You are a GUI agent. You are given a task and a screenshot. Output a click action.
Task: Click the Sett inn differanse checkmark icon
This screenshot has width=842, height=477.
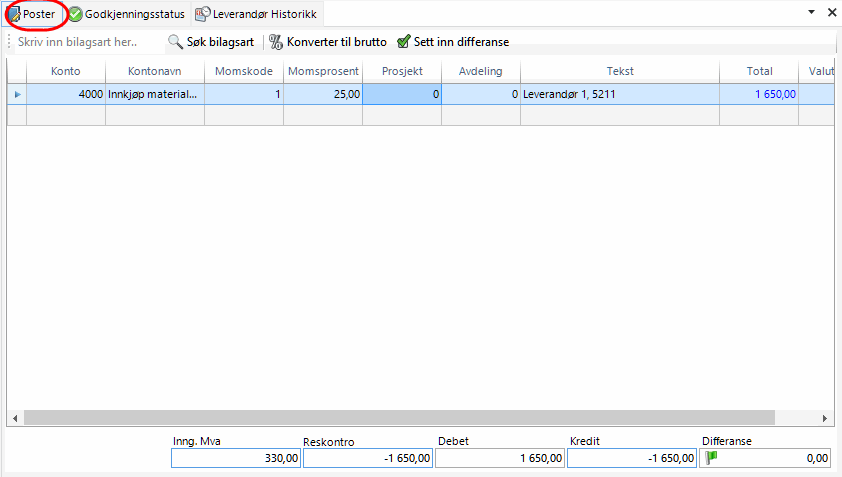403,42
